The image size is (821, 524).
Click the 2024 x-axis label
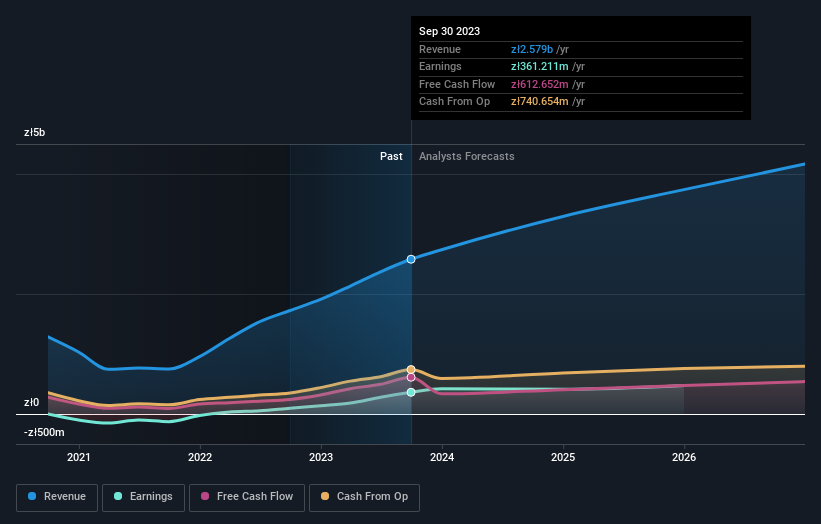click(442, 458)
